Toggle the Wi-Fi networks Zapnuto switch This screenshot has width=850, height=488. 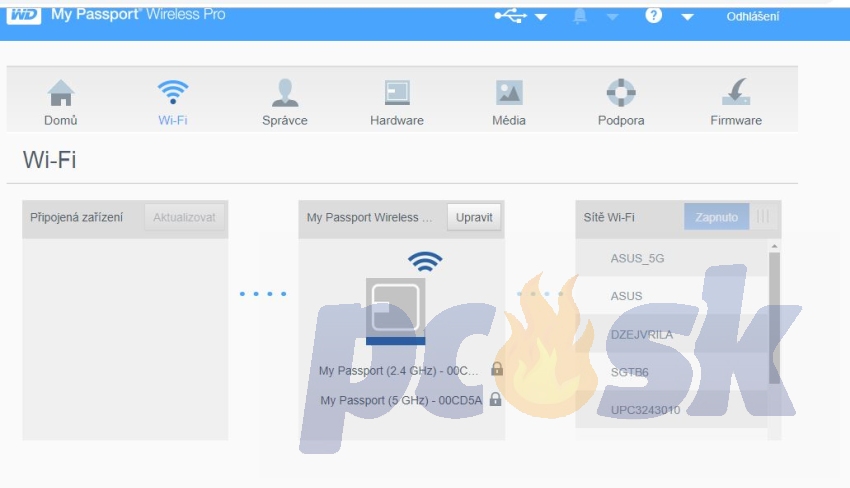[730, 217]
